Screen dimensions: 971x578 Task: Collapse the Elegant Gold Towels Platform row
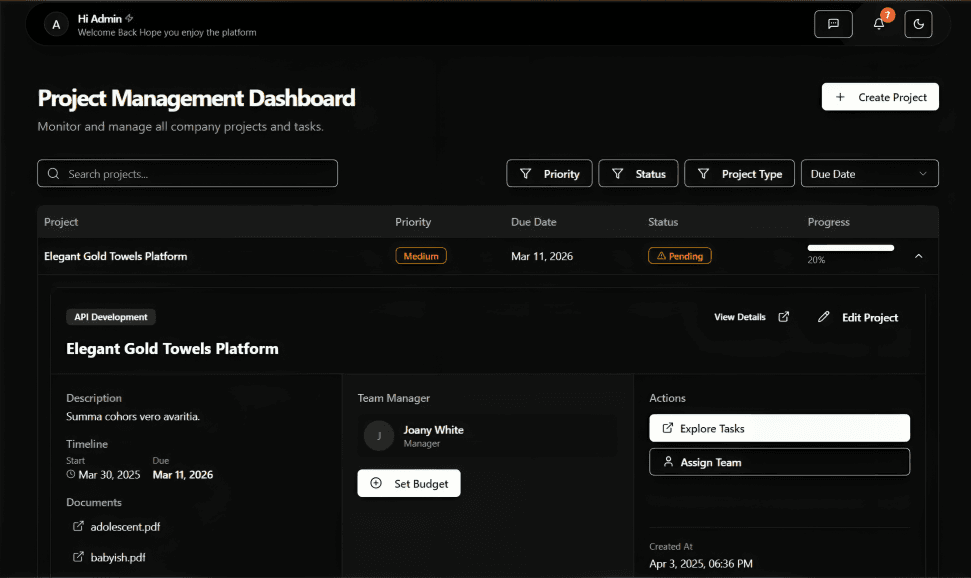point(918,256)
